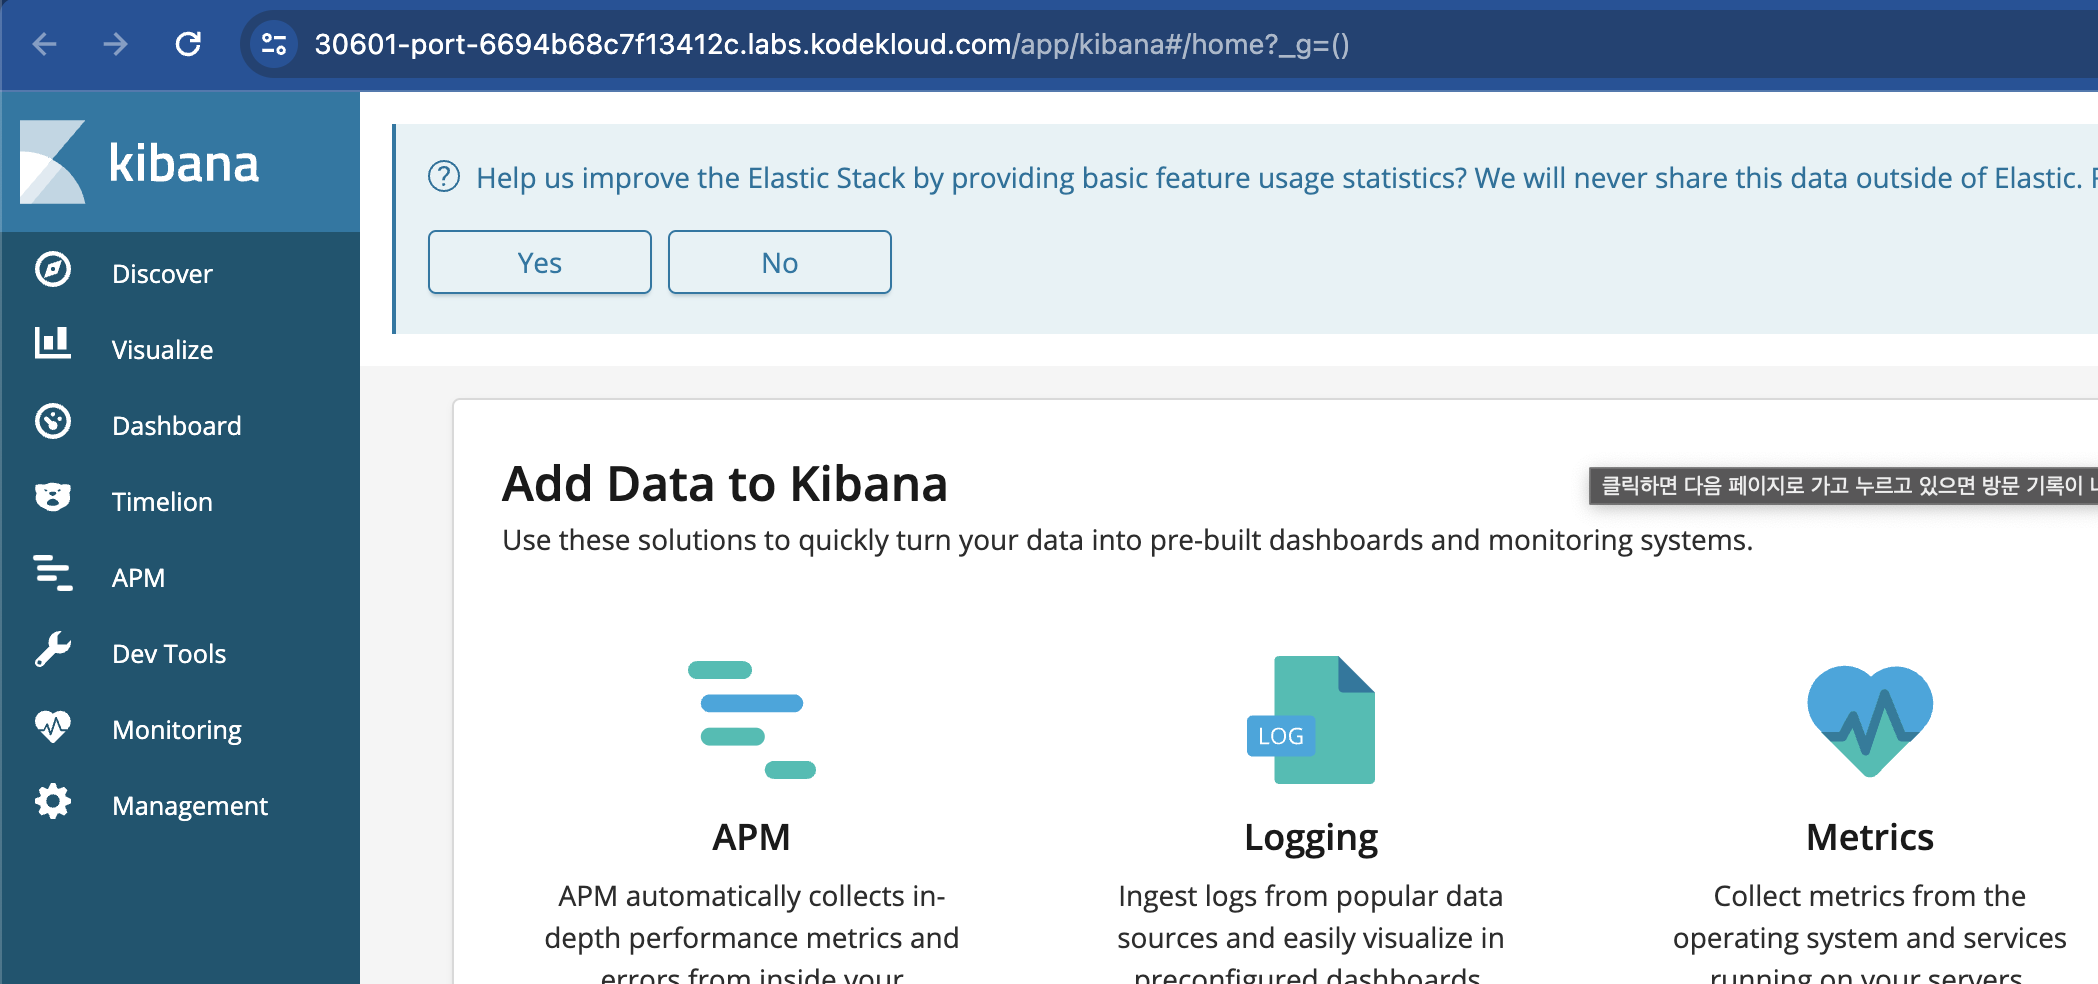Click the Logging LOG file illustration
Screen dimensions: 2098x984
(1311, 720)
